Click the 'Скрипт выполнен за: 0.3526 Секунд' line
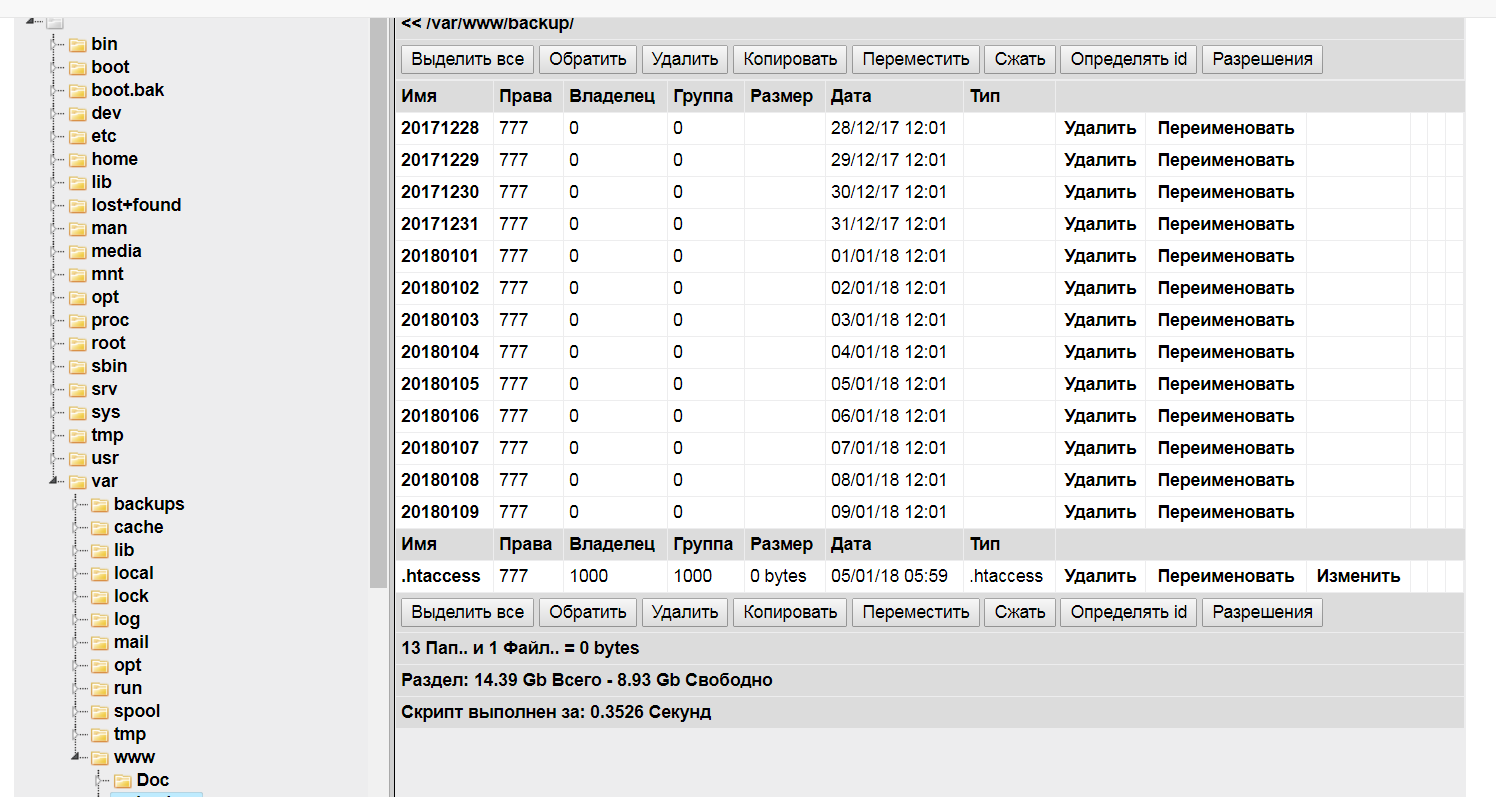Screen dimensions: 1496x797 pos(556,712)
